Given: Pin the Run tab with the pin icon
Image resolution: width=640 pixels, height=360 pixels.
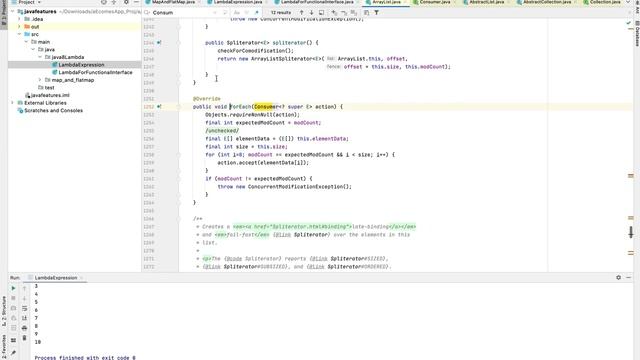Looking at the screenshot, I should pyautogui.click(x=13, y=352).
